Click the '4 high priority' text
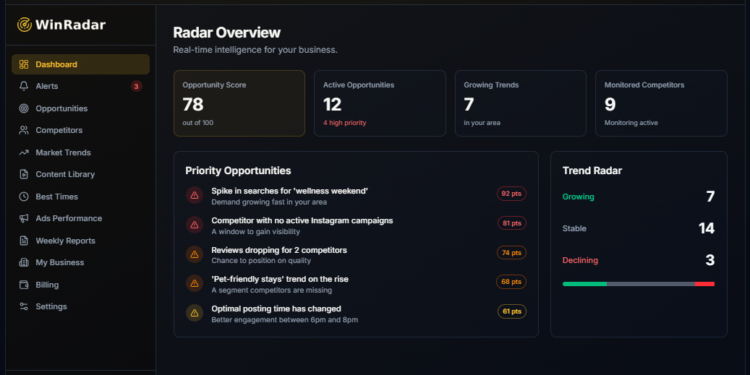Image resolution: width=750 pixels, height=375 pixels. pyautogui.click(x=344, y=123)
